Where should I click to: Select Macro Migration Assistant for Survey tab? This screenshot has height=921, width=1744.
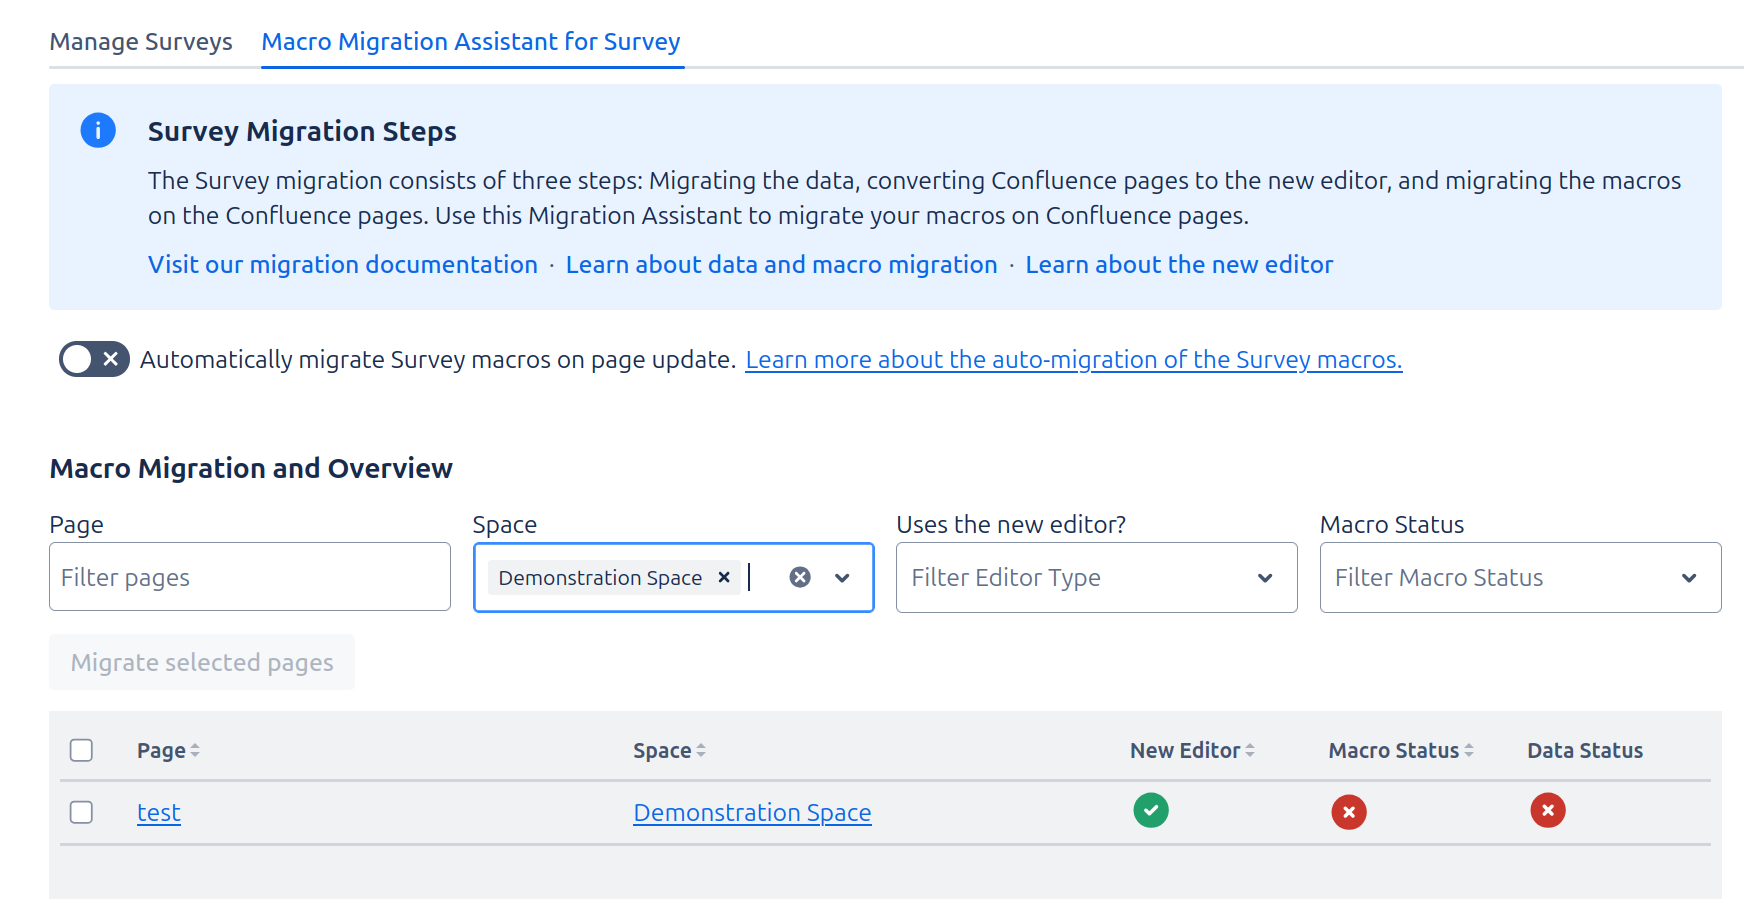click(471, 42)
